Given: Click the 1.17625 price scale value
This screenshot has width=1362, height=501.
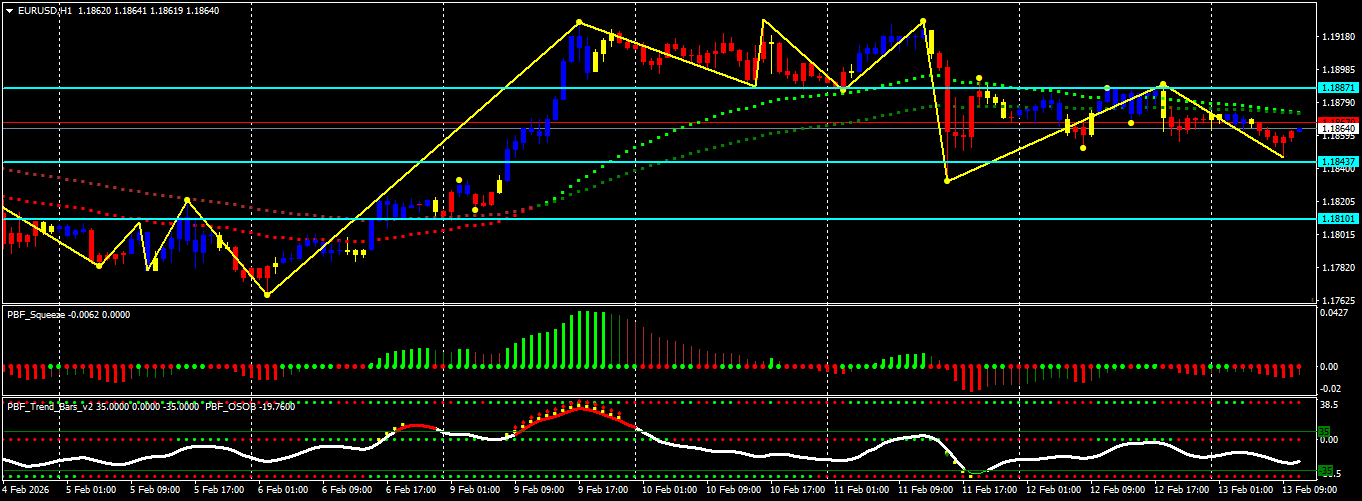Looking at the screenshot, I should coord(1338,300).
